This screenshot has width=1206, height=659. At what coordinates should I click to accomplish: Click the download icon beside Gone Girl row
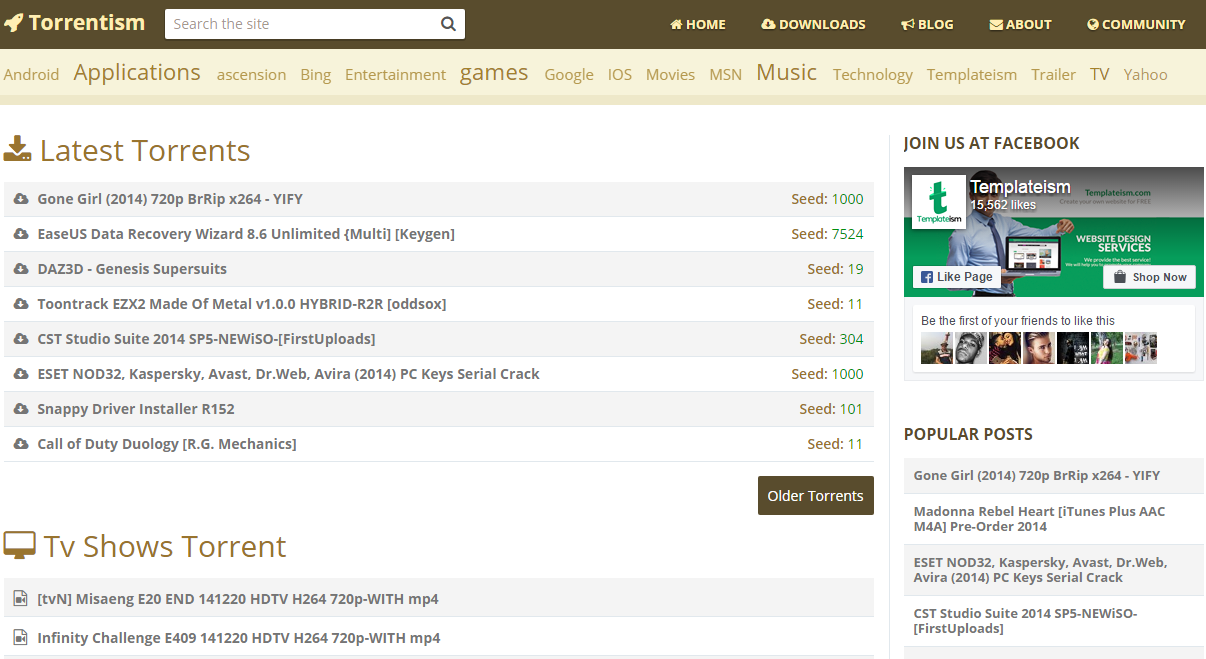(21, 199)
